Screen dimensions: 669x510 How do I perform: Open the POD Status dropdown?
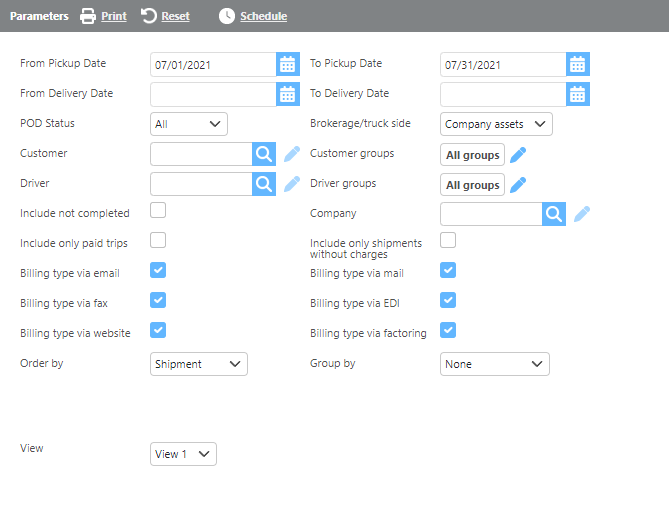click(x=189, y=124)
